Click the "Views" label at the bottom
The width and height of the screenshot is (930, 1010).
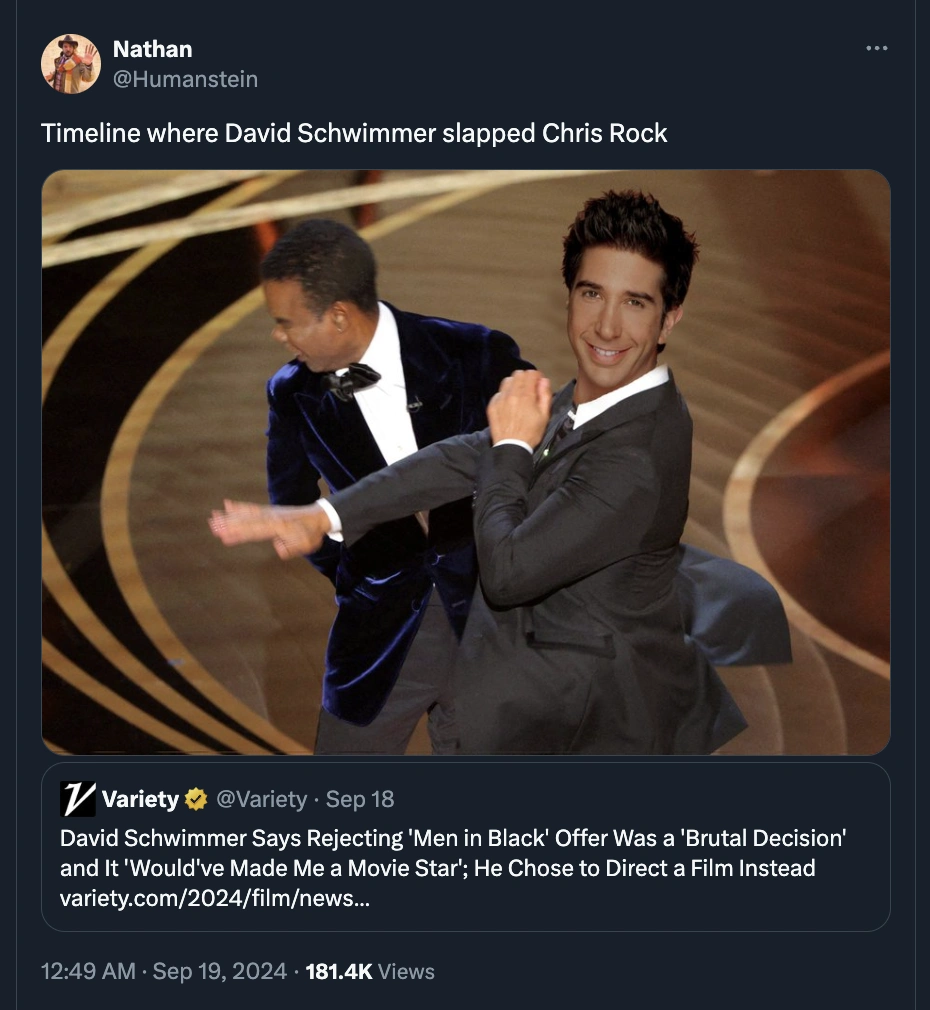pos(407,971)
